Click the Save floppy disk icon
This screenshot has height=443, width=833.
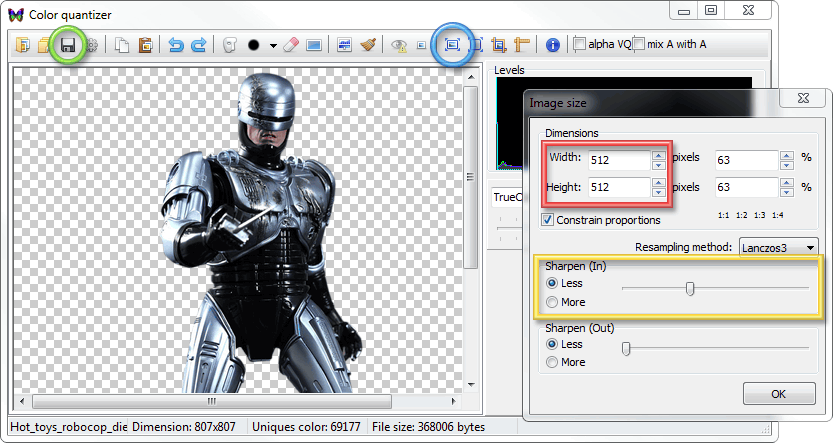pos(67,45)
